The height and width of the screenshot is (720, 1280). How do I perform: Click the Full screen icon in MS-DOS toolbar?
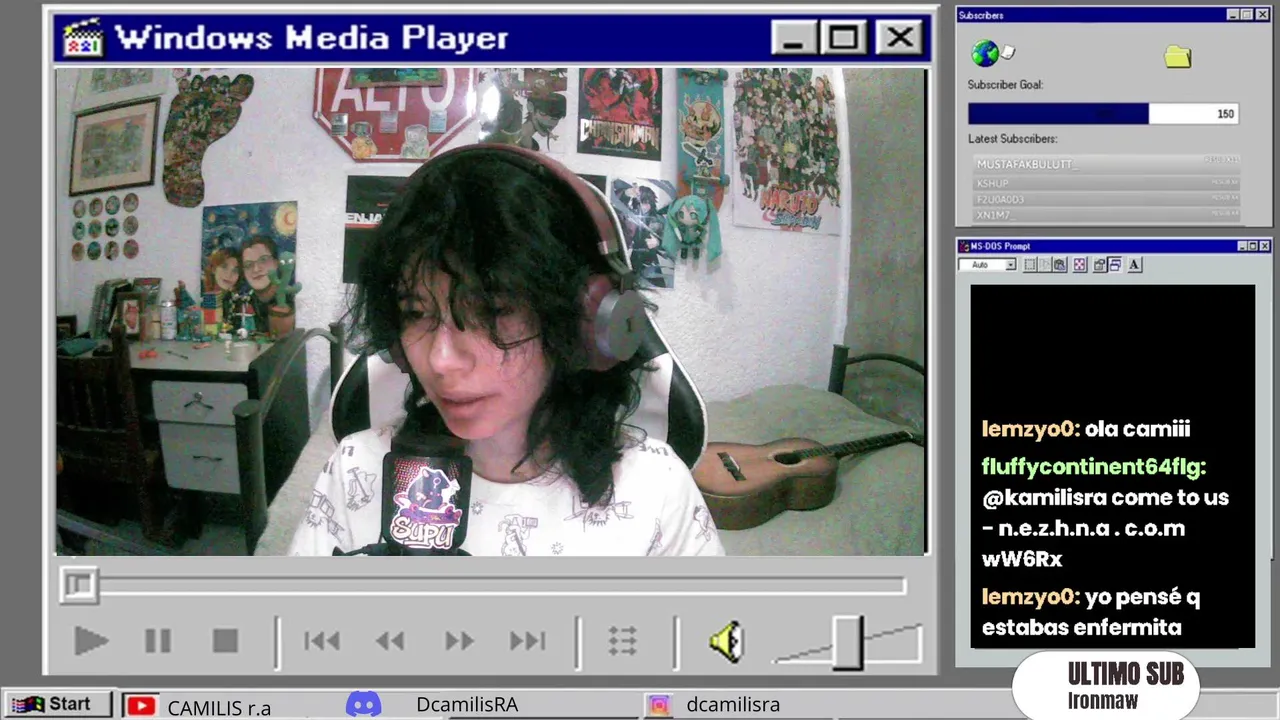tap(1080, 265)
